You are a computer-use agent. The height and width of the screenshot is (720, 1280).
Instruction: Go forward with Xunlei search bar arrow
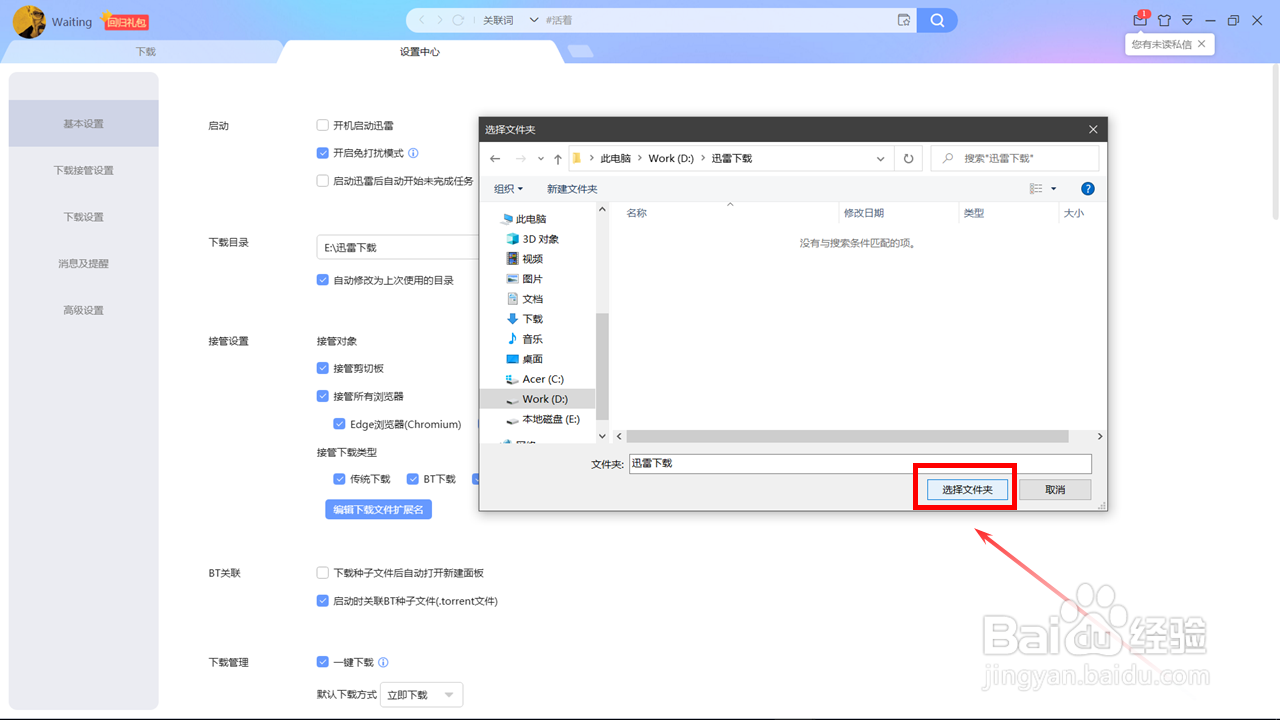pos(440,20)
